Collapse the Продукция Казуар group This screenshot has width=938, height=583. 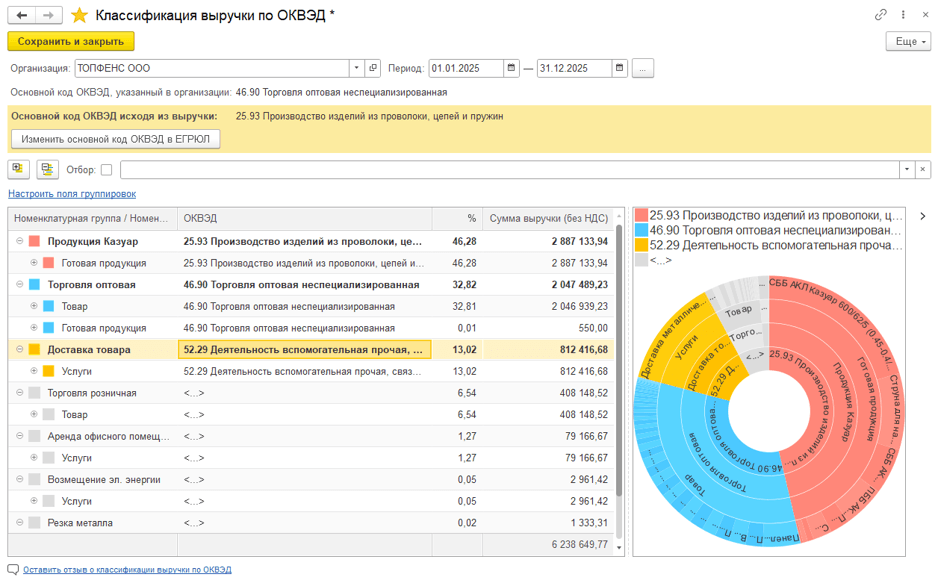pyautogui.click(x=19, y=242)
